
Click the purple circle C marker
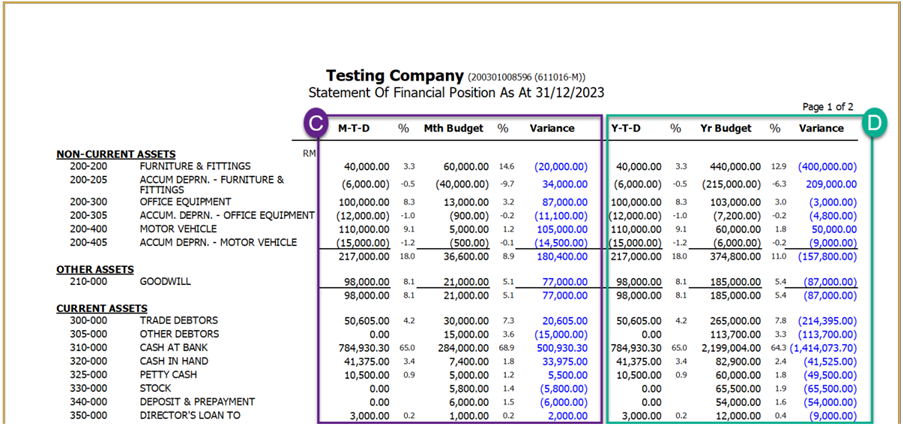pyautogui.click(x=317, y=122)
